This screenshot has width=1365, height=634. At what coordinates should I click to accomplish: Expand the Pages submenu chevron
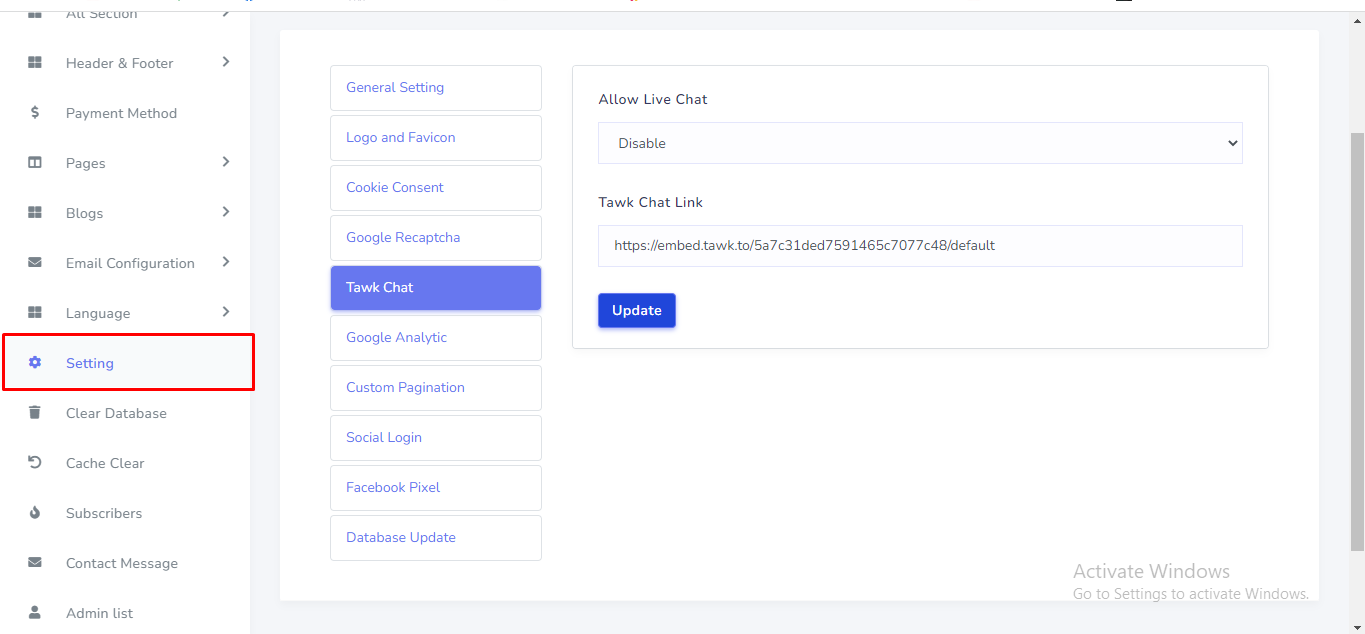pyautogui.click(x=226, y=162)
